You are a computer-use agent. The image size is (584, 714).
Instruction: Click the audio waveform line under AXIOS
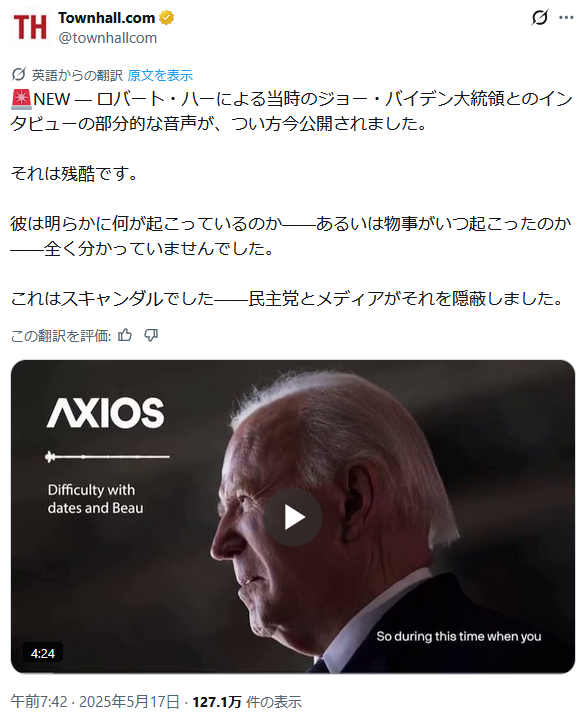pyautogui.click(x=107, y=456)
